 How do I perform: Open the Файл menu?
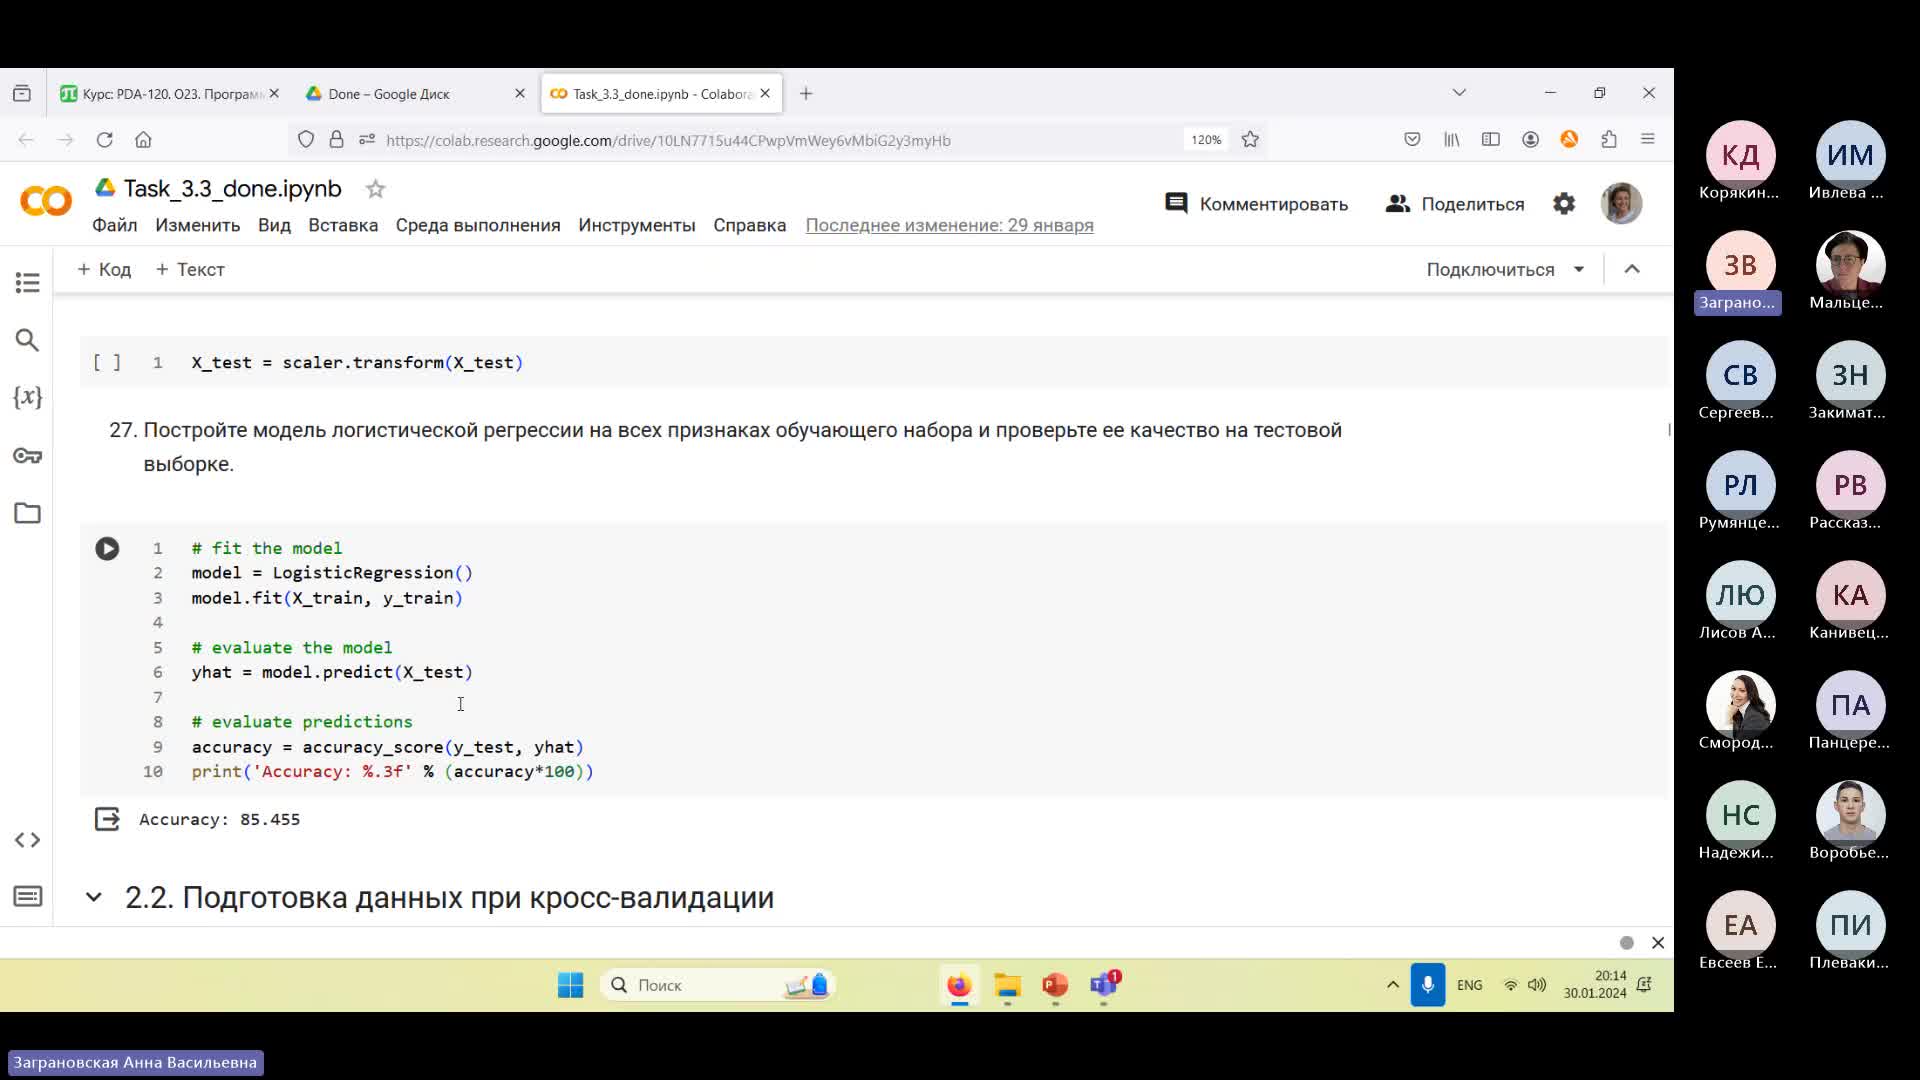[115, 226]
